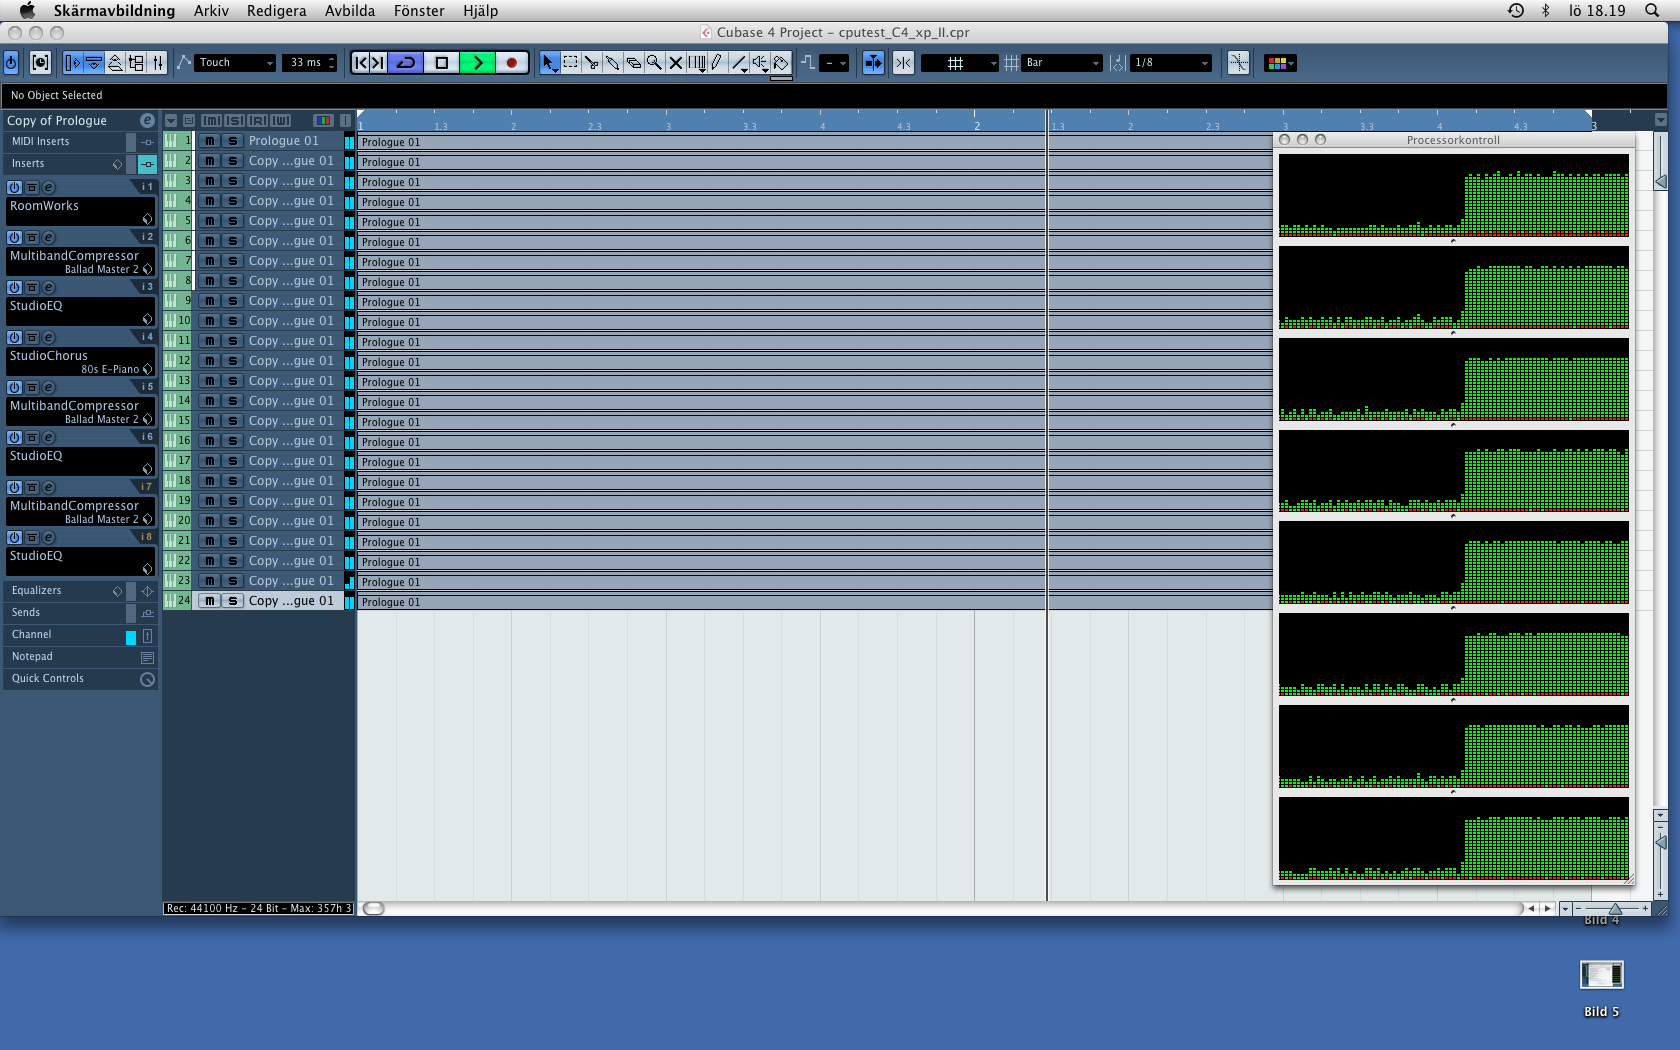
Task: Select the Zoom magnifier tool
Action: pos(654,63)
